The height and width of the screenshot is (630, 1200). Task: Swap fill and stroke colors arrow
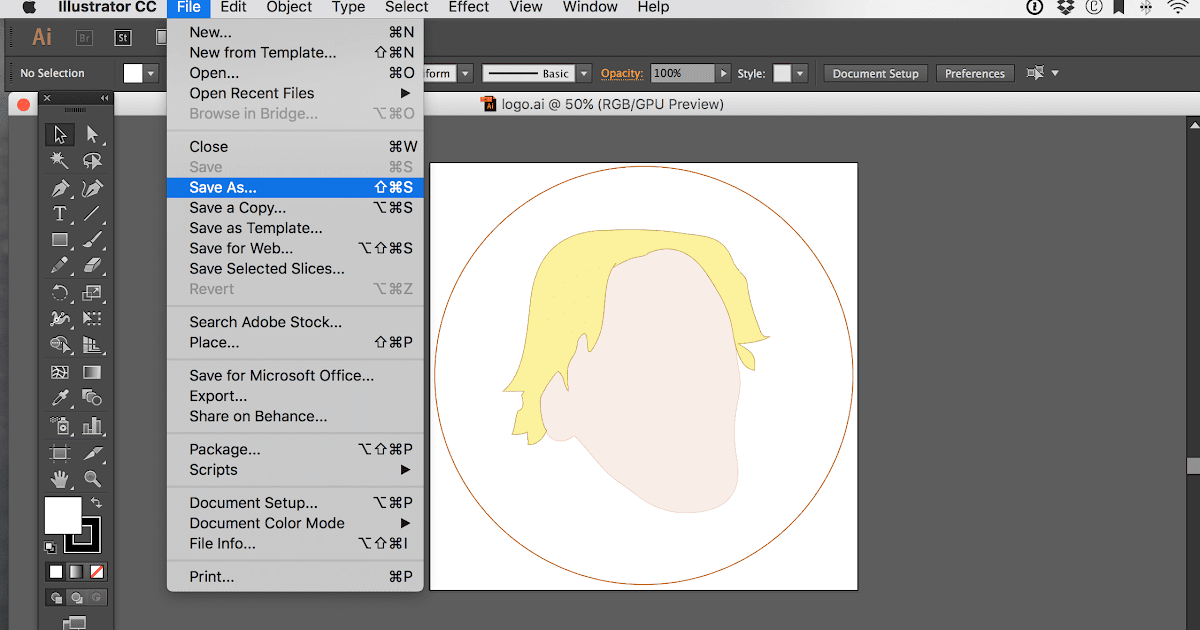click(x=96, y=503)
